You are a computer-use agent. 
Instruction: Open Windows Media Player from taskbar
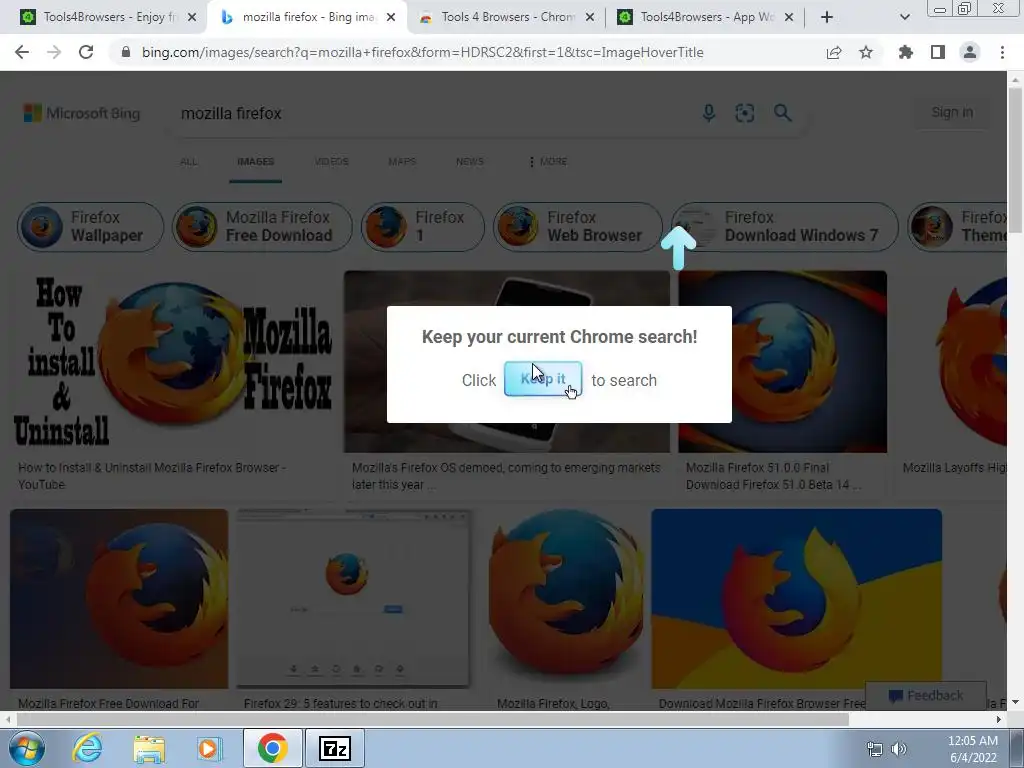pos(209,748)
